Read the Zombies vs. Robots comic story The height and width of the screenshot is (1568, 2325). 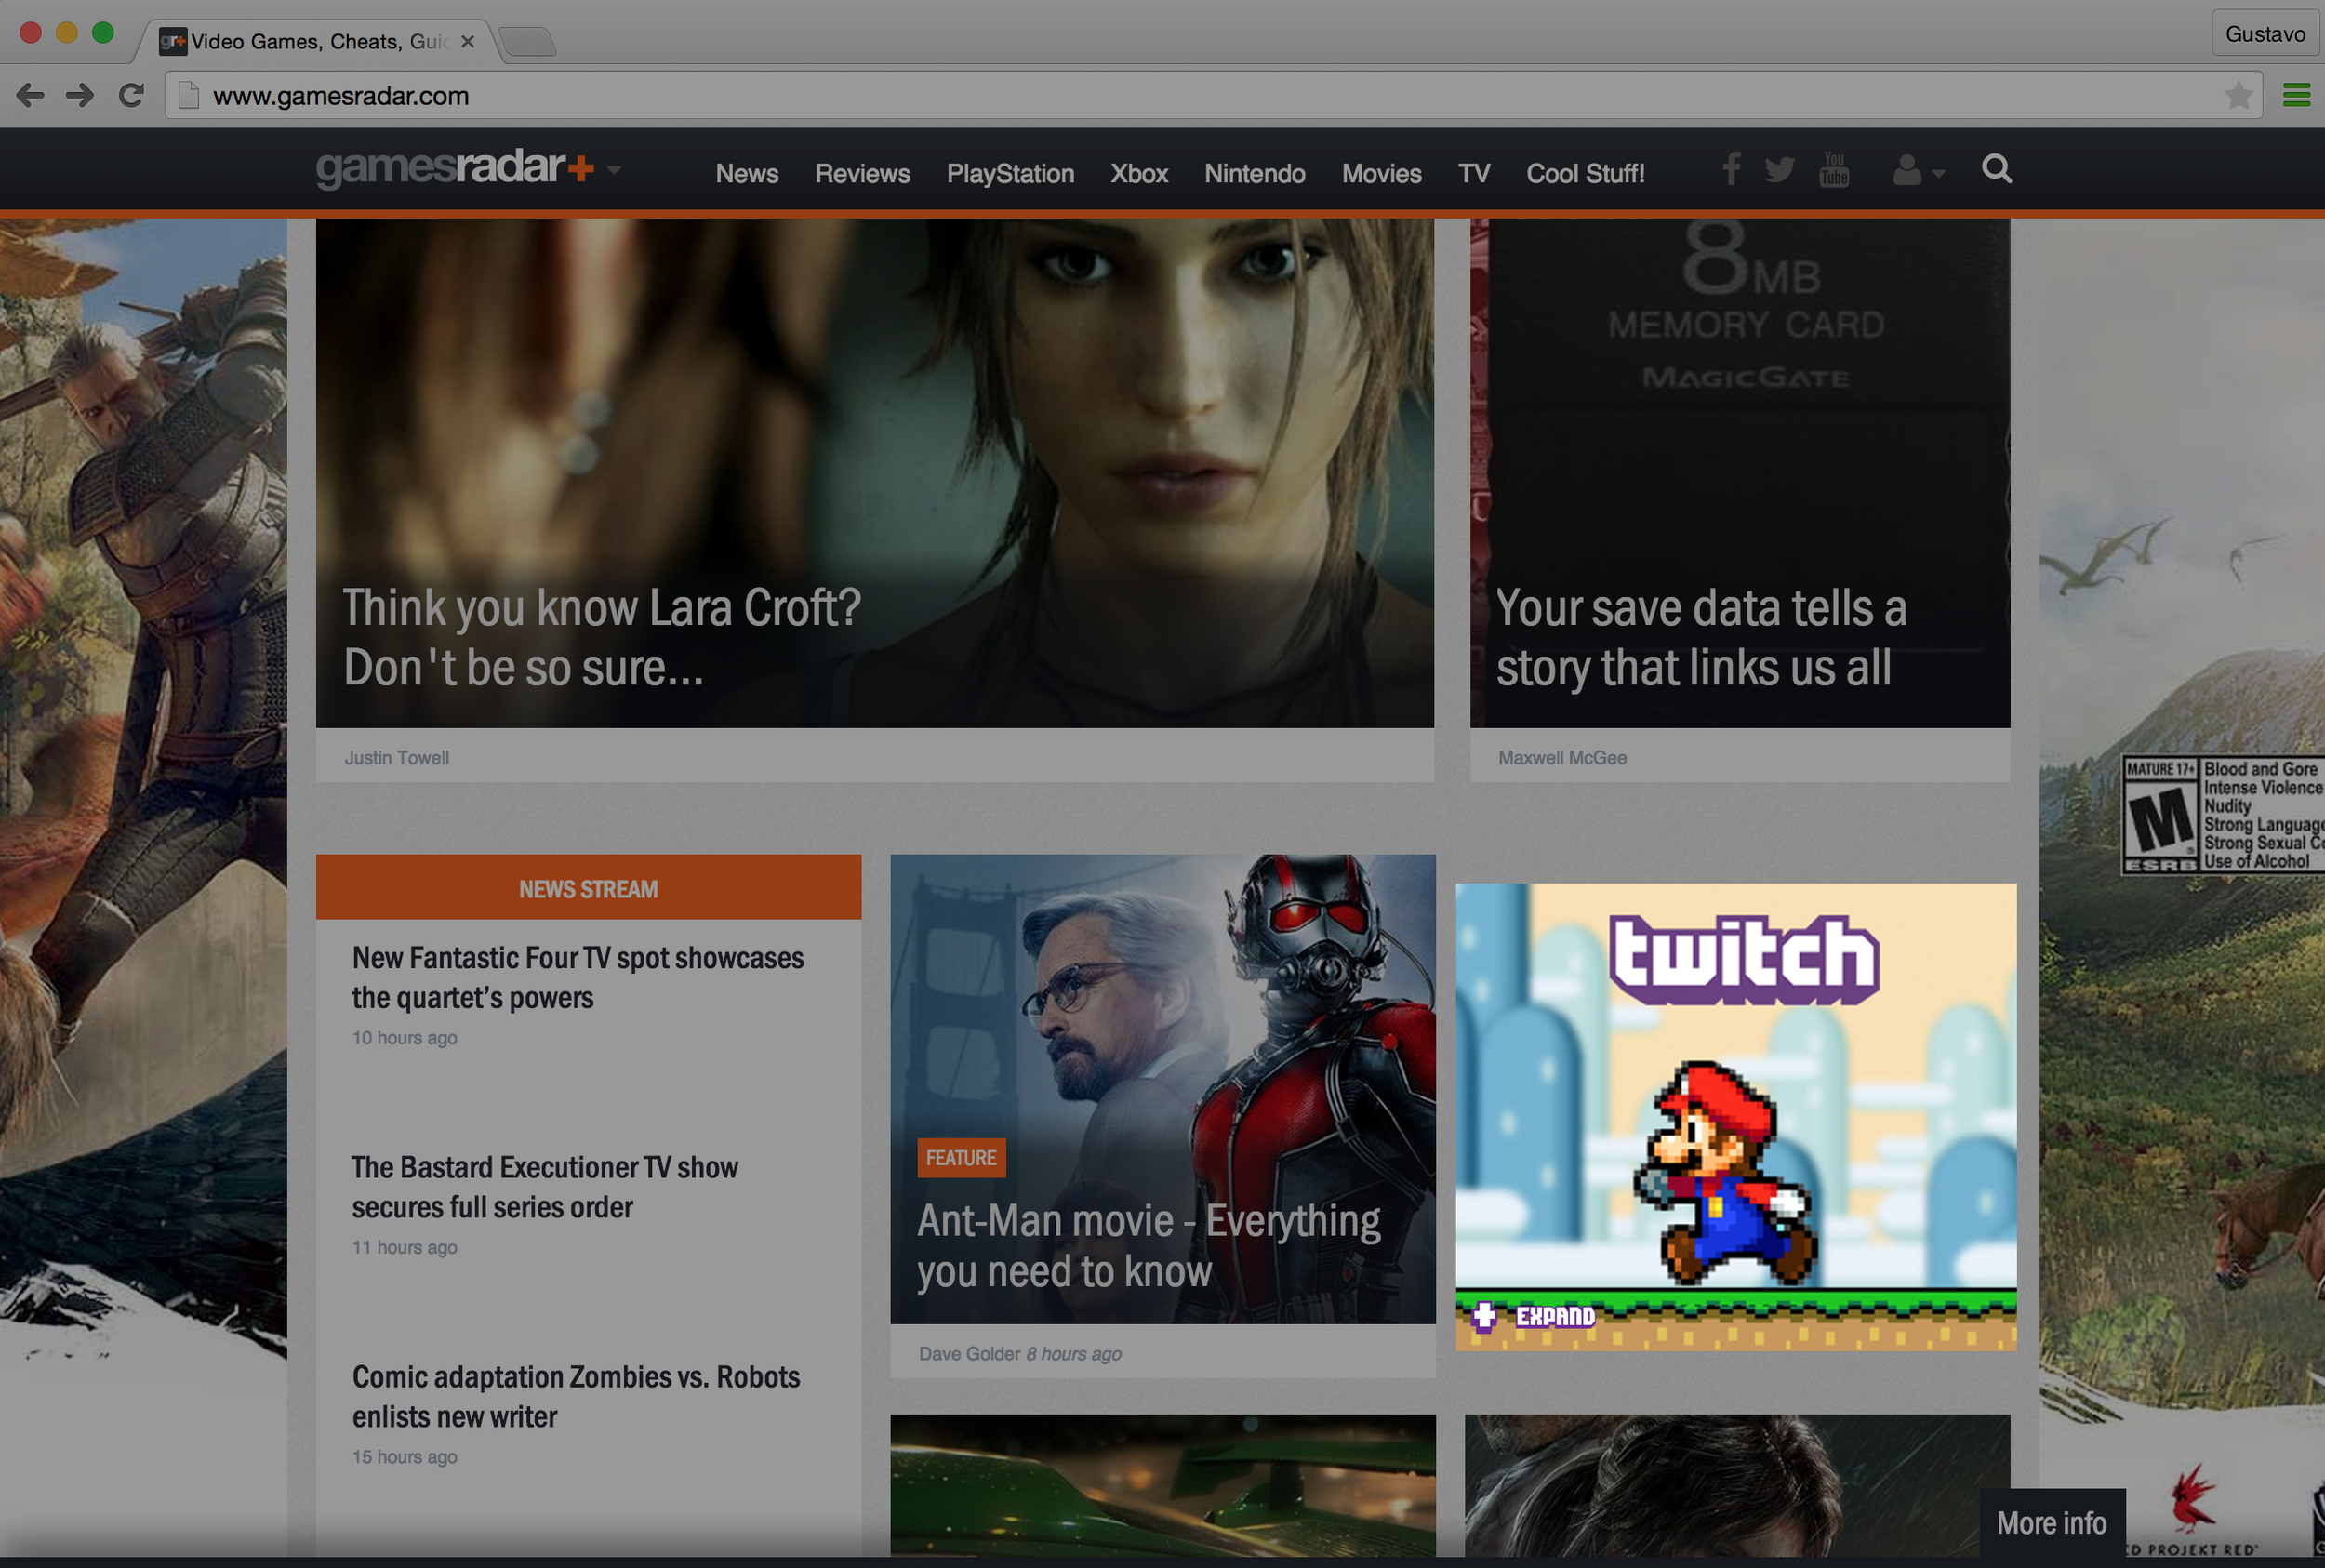point(576,1397)
